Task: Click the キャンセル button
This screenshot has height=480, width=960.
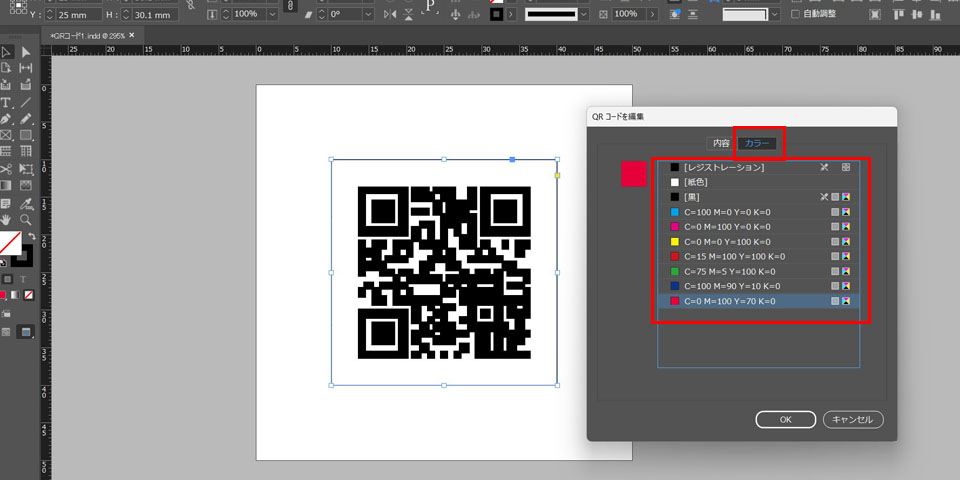Action: point(853,420)
